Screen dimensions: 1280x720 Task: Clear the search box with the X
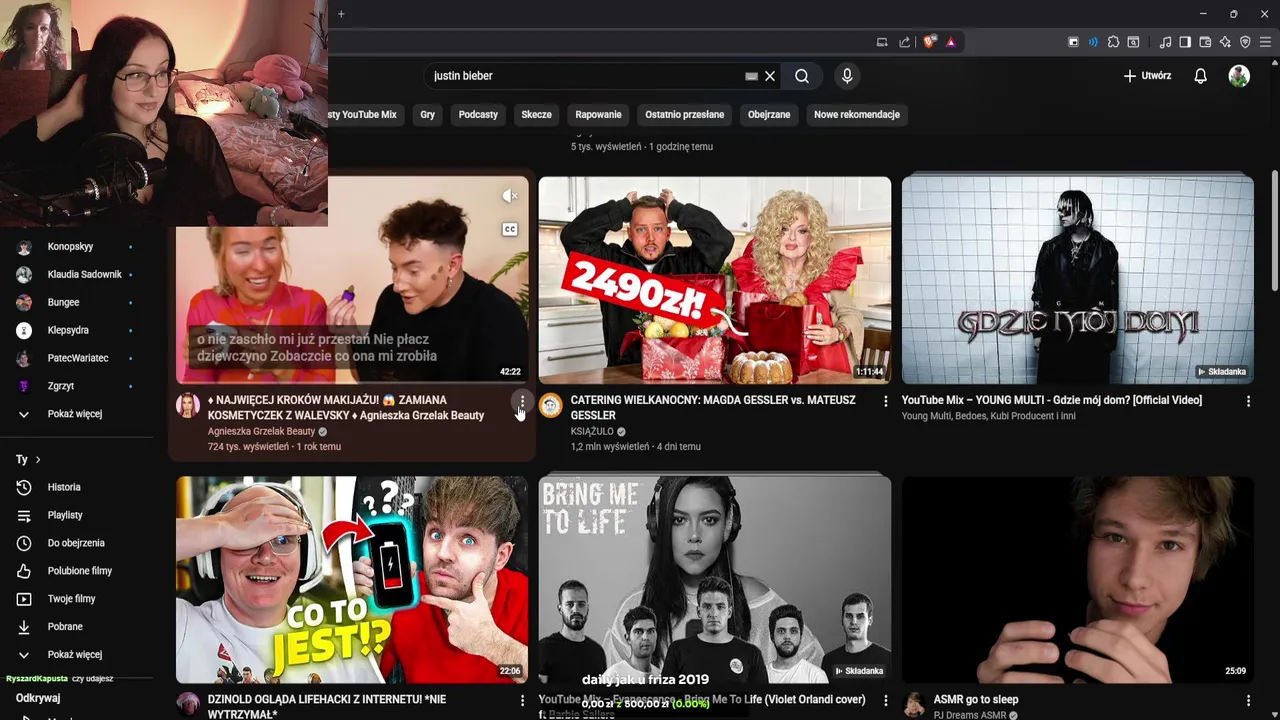point(770,76)
